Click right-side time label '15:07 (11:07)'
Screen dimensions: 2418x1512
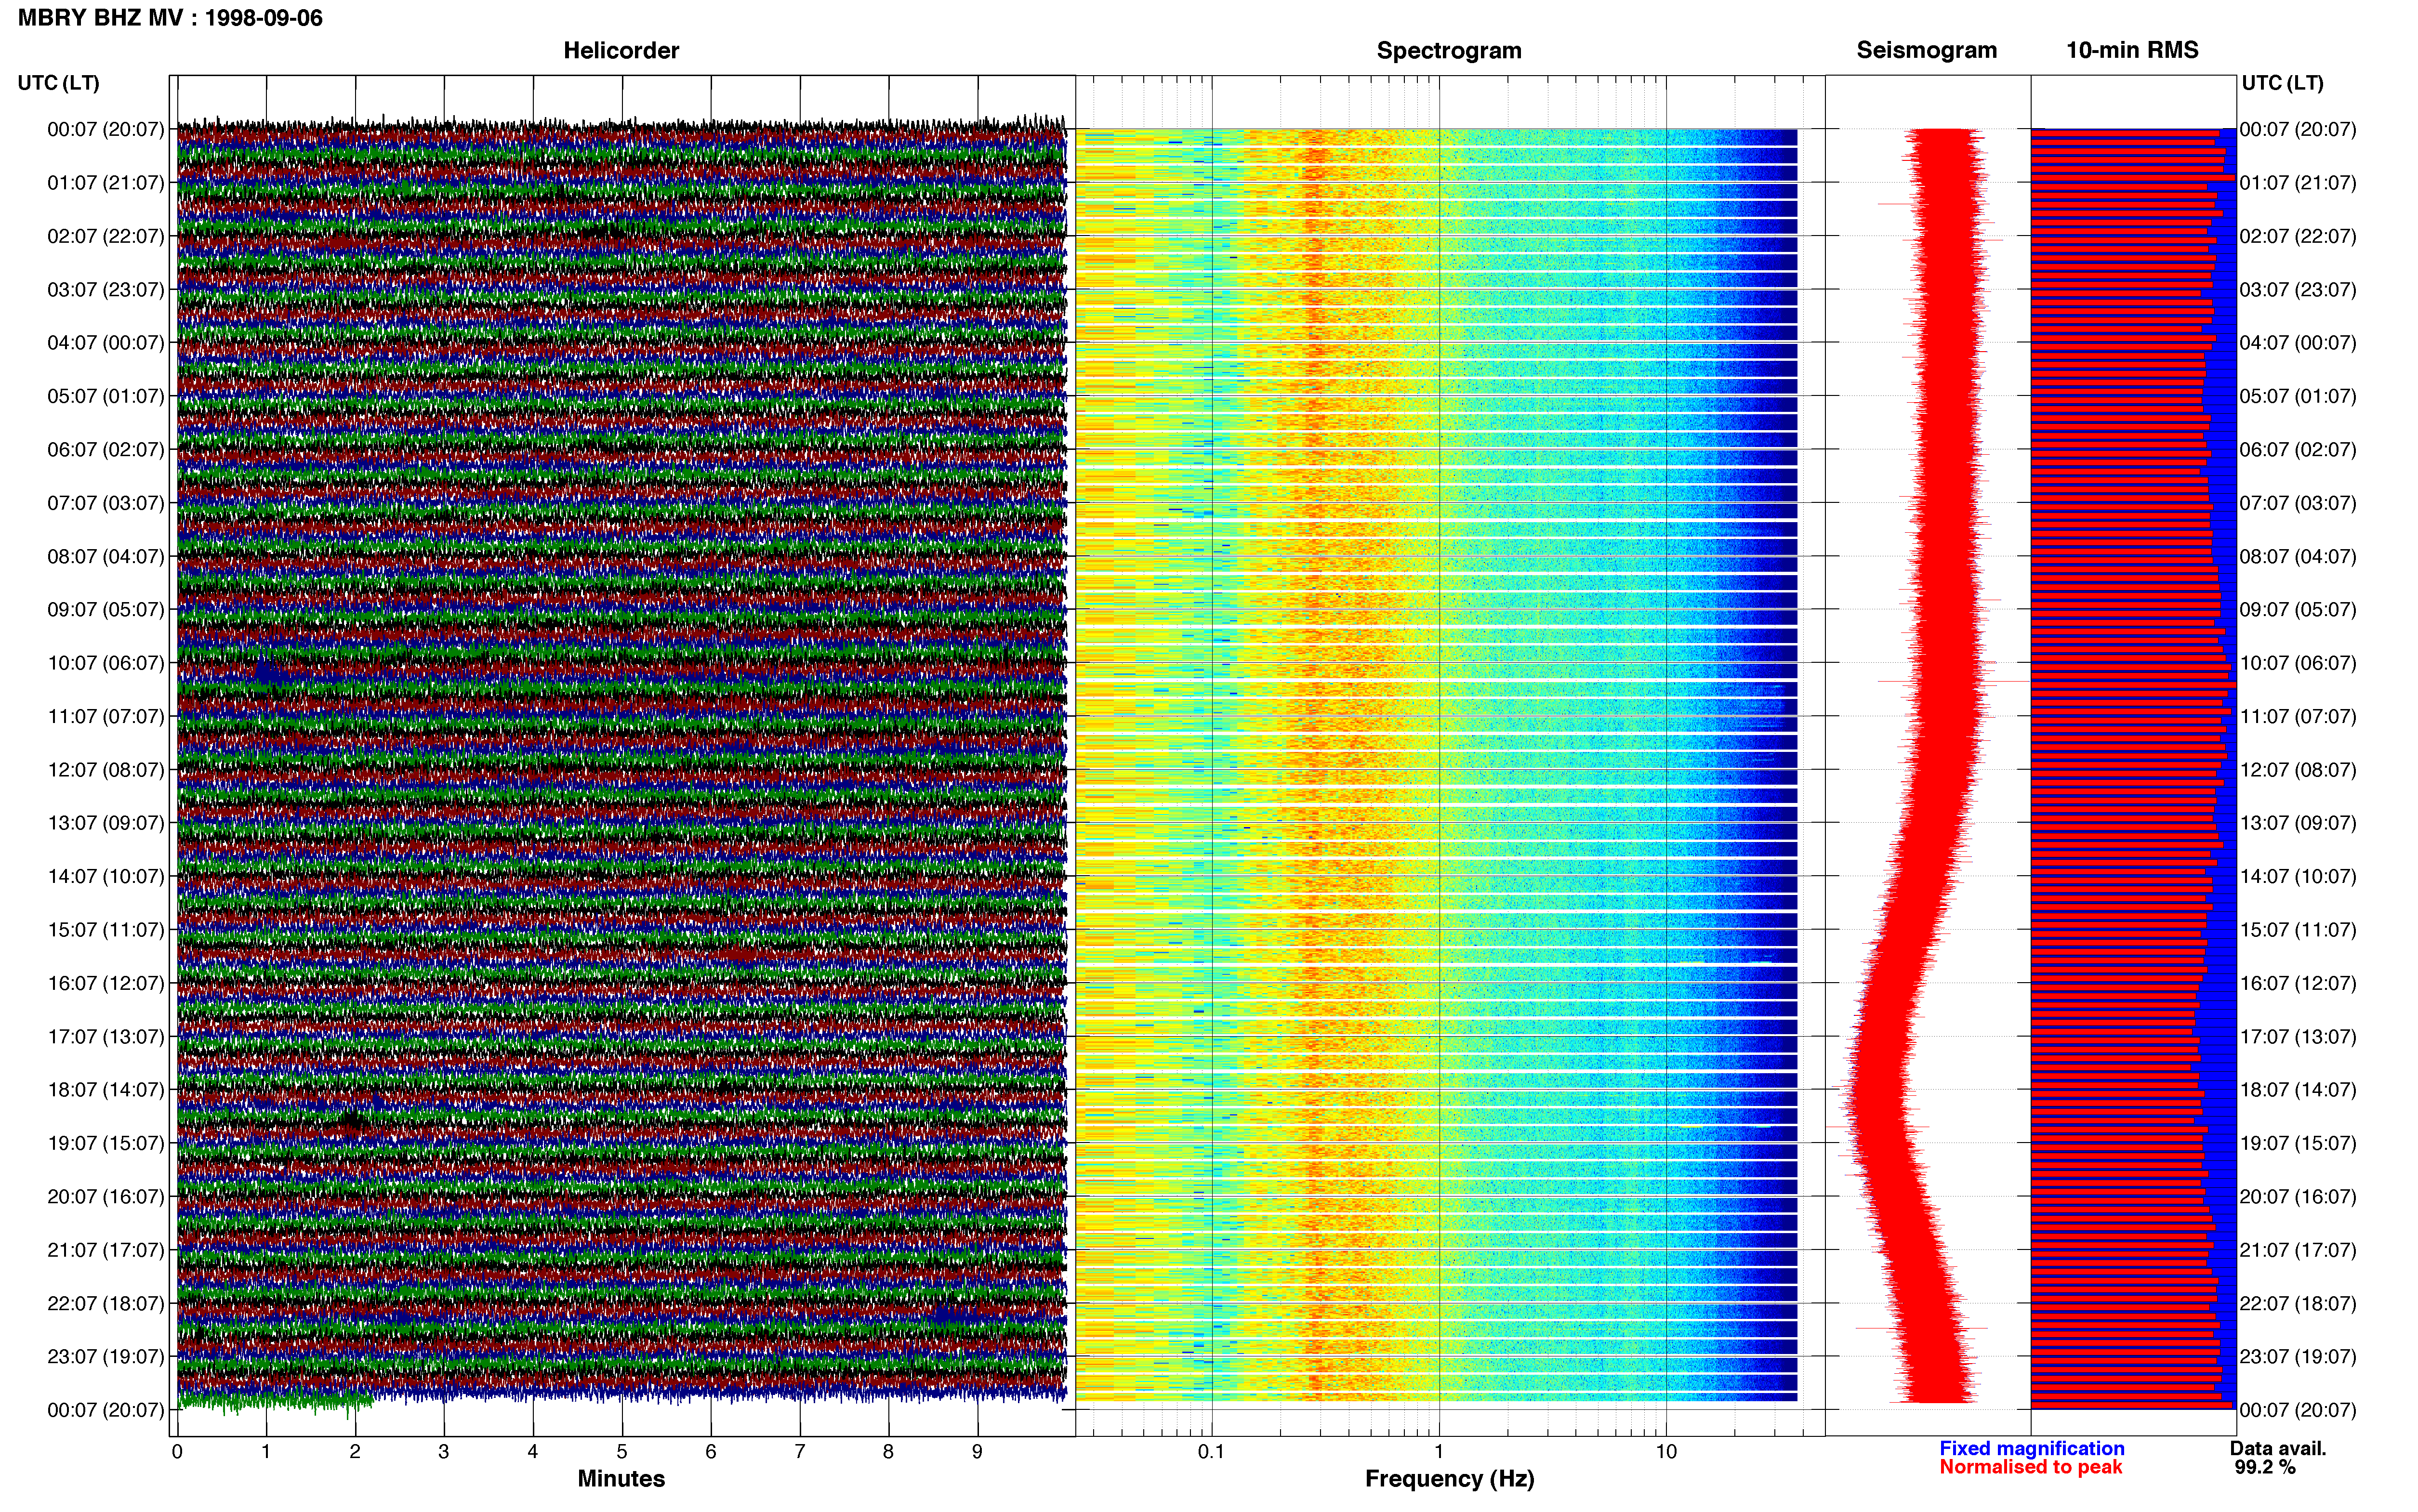[x=2298, y=930]
